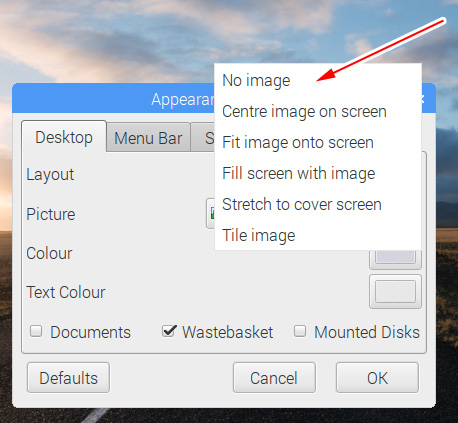The image size is (458, 423).
Task: Open the partially hidden tab beside Menu Bar
Action: (203, 138)
